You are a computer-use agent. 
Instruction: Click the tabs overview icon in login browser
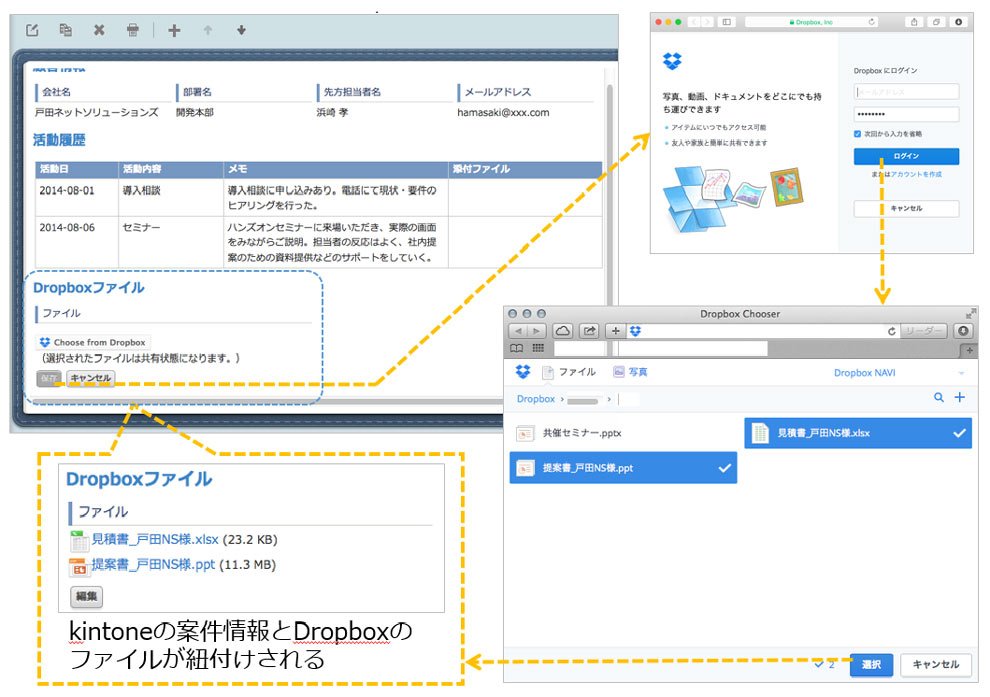pyautogui.click(x=936, y=22)
